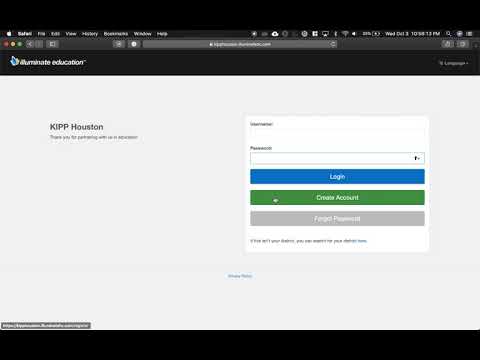Click the green Create Account button
This screenshot has height=360, width=480.
point(337,197)
